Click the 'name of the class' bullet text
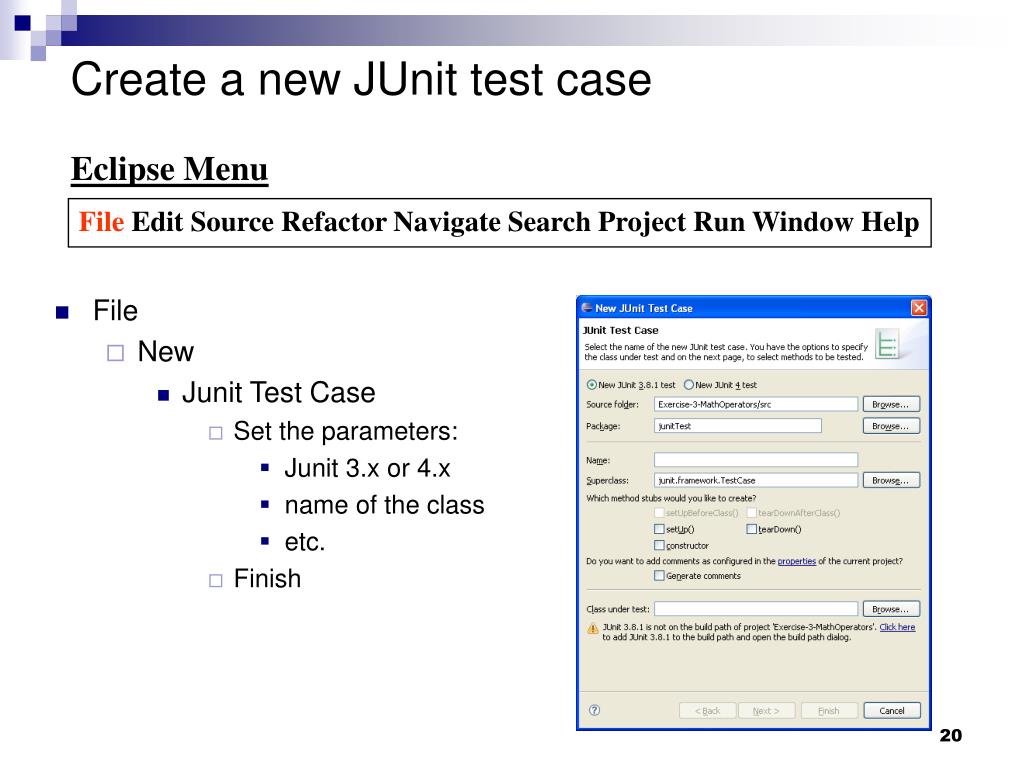 pyautogui.click(x=384, y=505)
